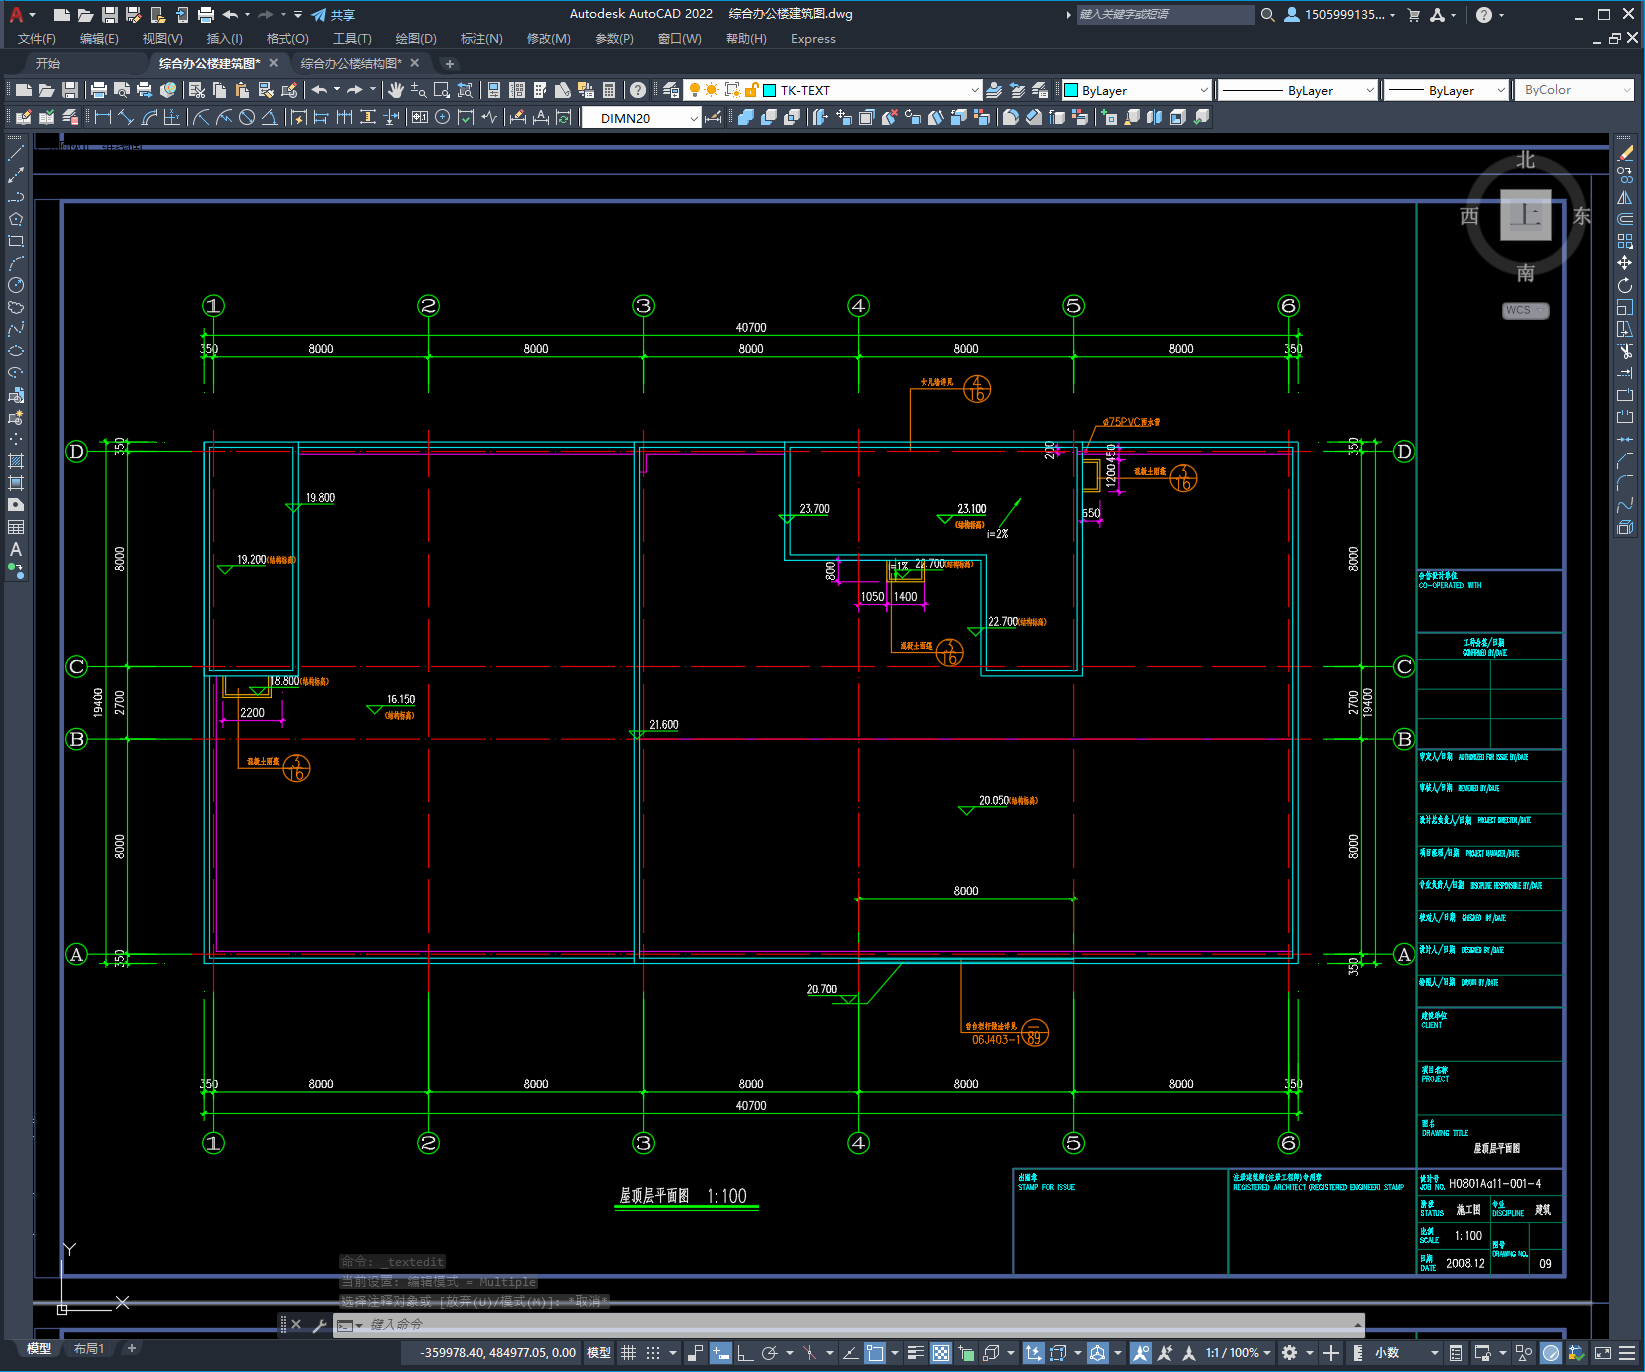This screenshot has height=1372, width=1645.
Task: Select the Line tool in left toolbar
Action: 16,153
